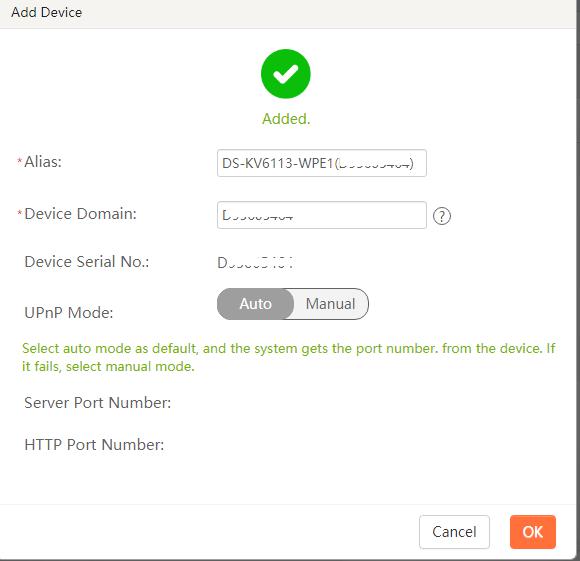The width and height of the screenshot is (580, 561).
Task: Select the device serial number value
Action: (x=255, y=263)
